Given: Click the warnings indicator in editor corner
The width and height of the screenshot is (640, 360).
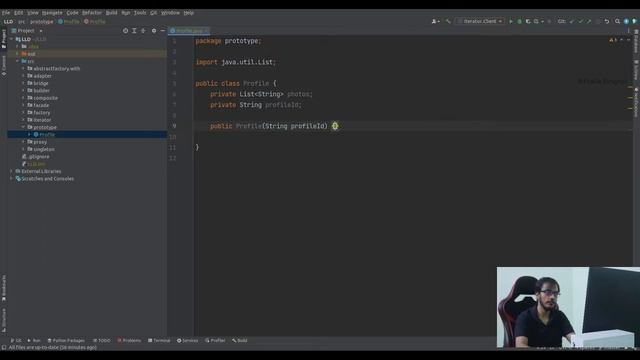Looking at the screenshot, I should [x=613, y=40].
